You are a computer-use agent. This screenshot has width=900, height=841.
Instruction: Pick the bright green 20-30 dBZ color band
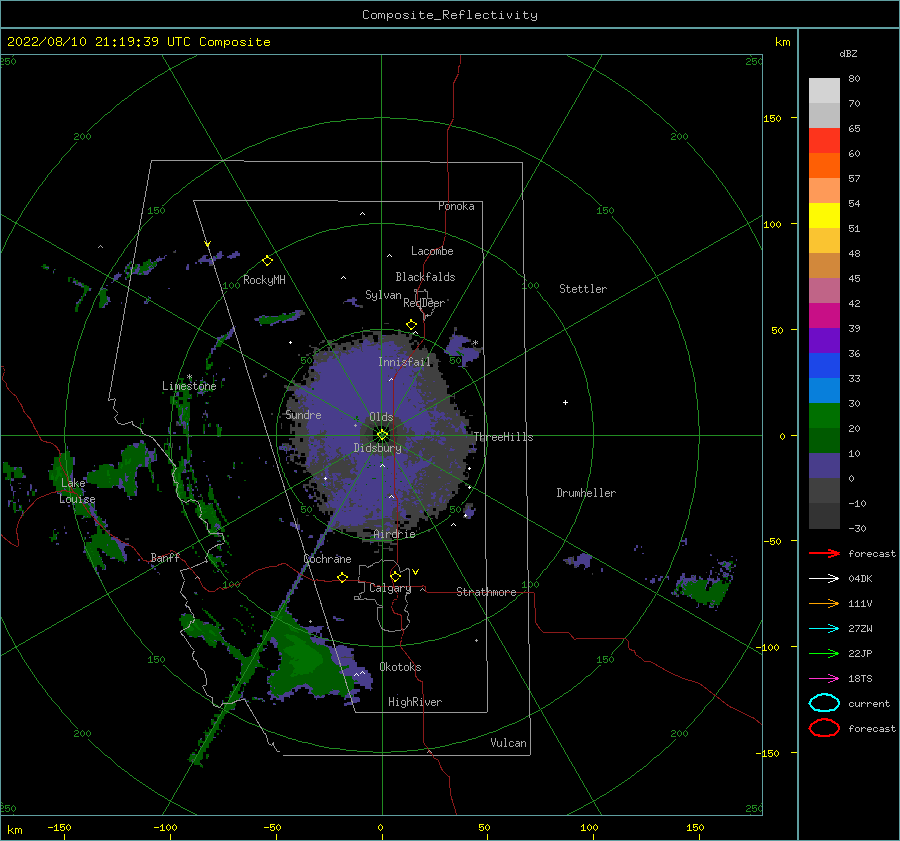(x=824, y=415)
